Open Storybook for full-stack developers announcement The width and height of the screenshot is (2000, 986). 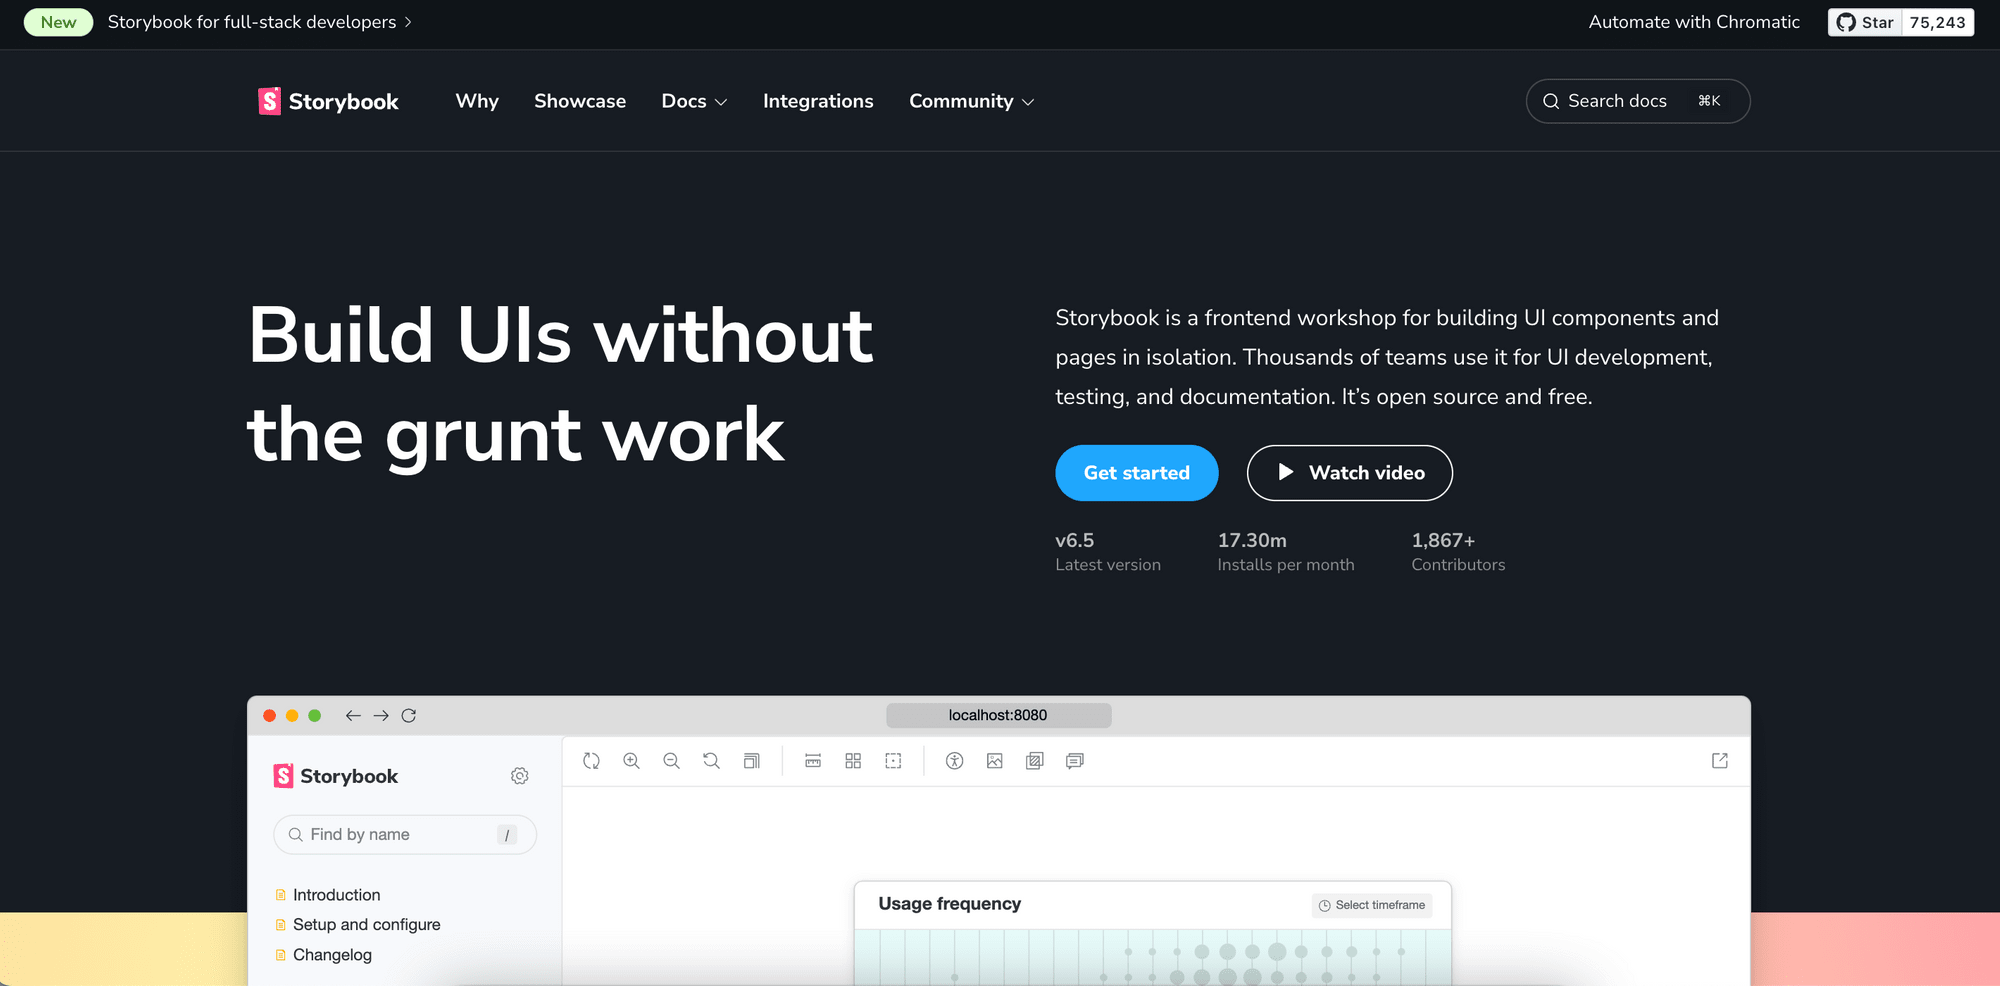[x=259, y=22]
